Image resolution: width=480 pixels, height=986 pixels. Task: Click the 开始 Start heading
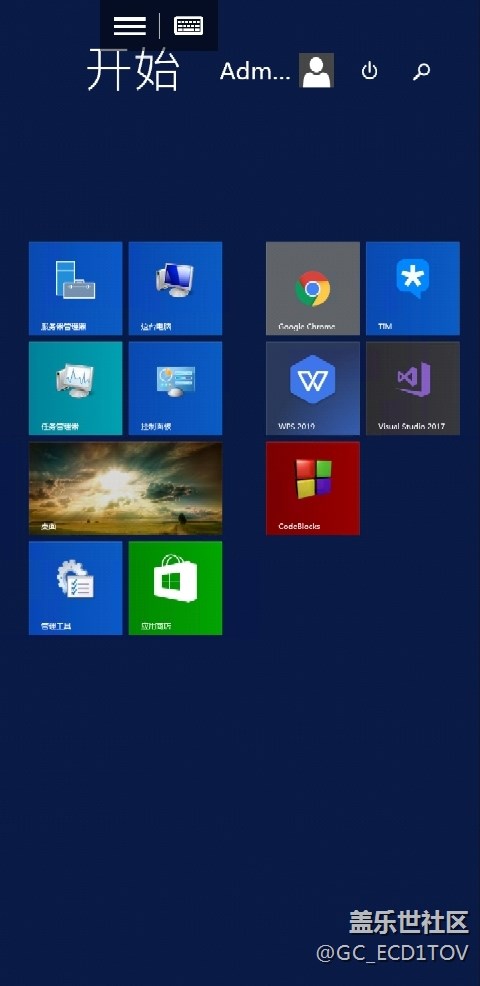(x=133, y=69)
